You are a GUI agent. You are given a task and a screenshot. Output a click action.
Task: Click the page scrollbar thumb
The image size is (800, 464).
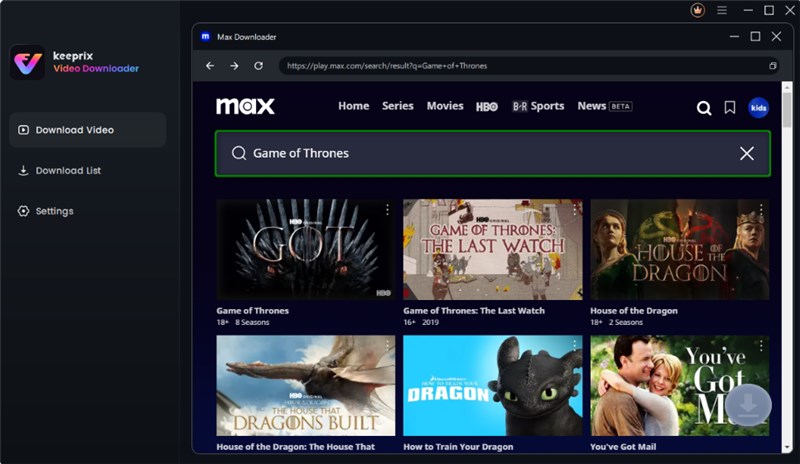click(787, 110)
